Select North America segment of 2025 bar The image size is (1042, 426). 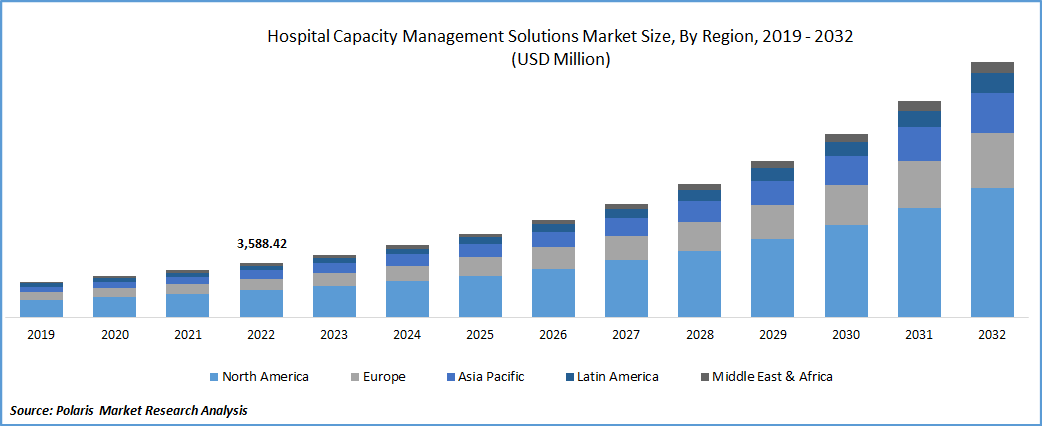(x=480, y=296)
